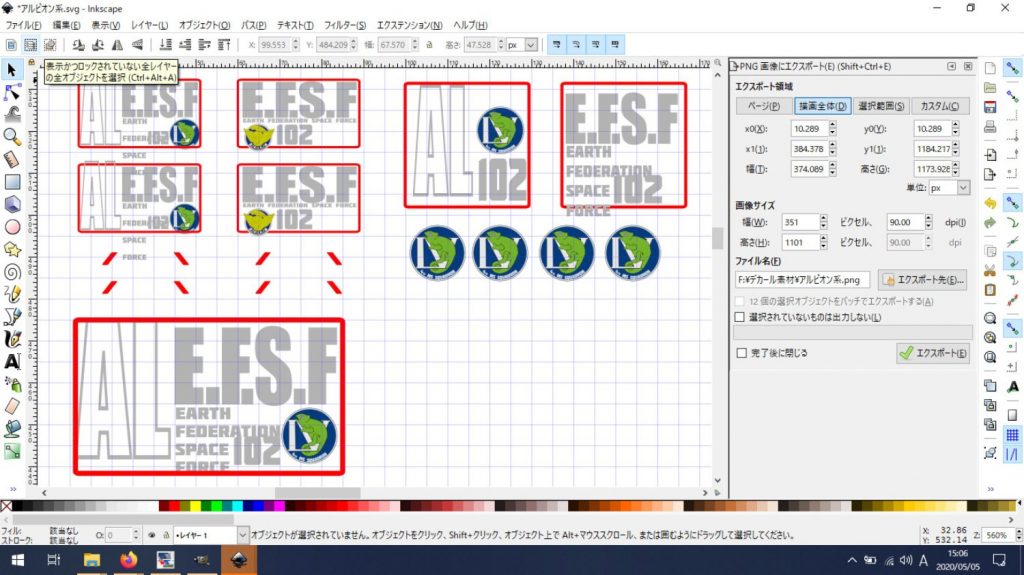Image resolution: width=1024 pixels, height=575 pixels.
Task: Select カスタム(C) export area button
Action: (x=940, y=106)
